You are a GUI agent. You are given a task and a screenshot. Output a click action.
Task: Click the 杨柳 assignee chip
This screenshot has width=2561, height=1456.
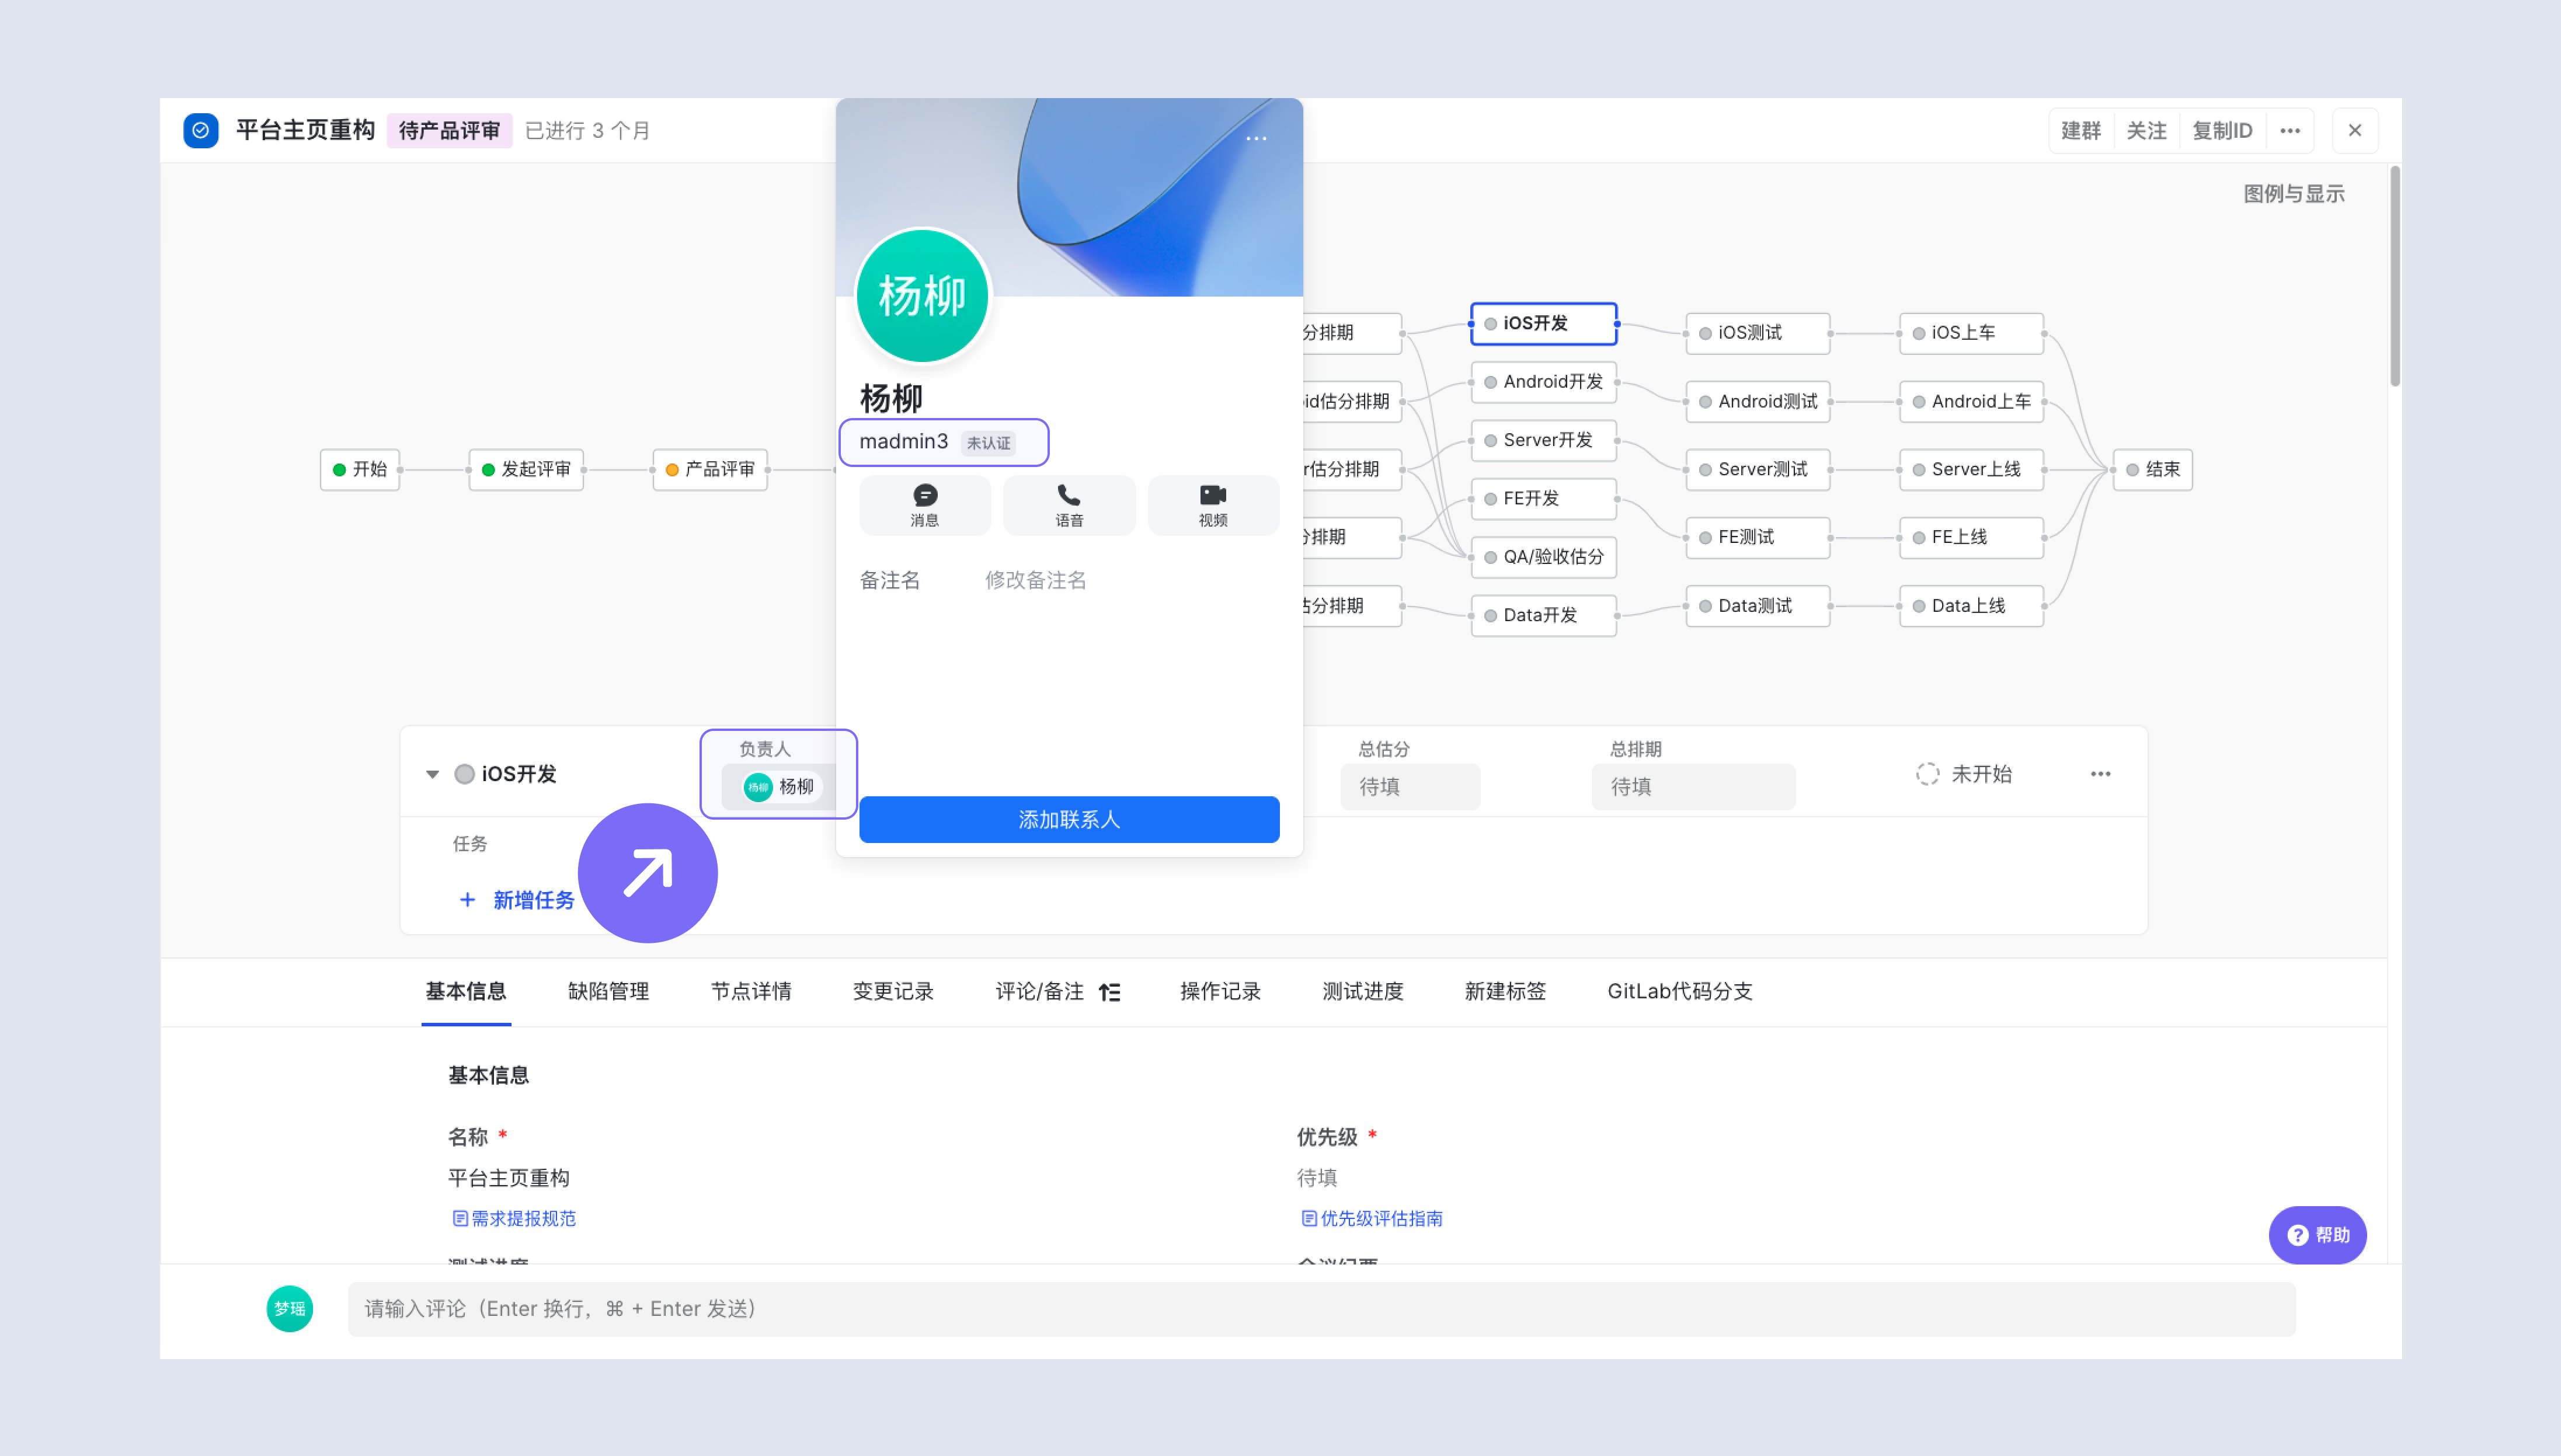pos(781,786)
